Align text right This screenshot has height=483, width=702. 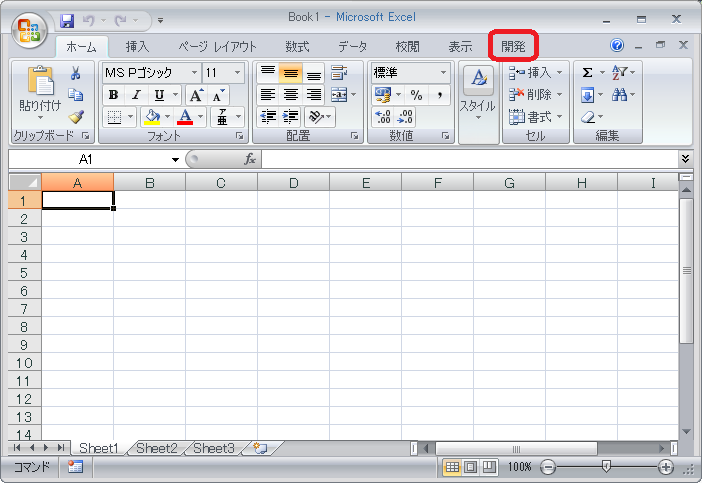click(x=314, y=95)
